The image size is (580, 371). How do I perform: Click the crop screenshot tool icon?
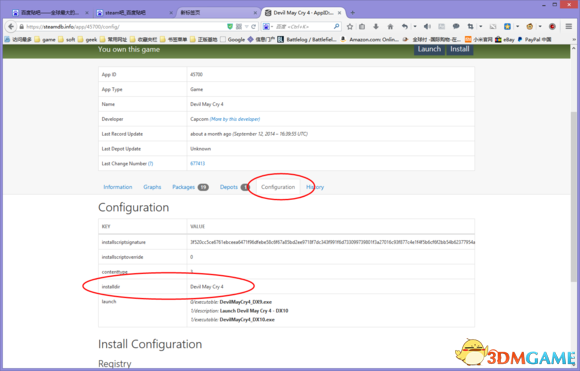pos(471,27)
